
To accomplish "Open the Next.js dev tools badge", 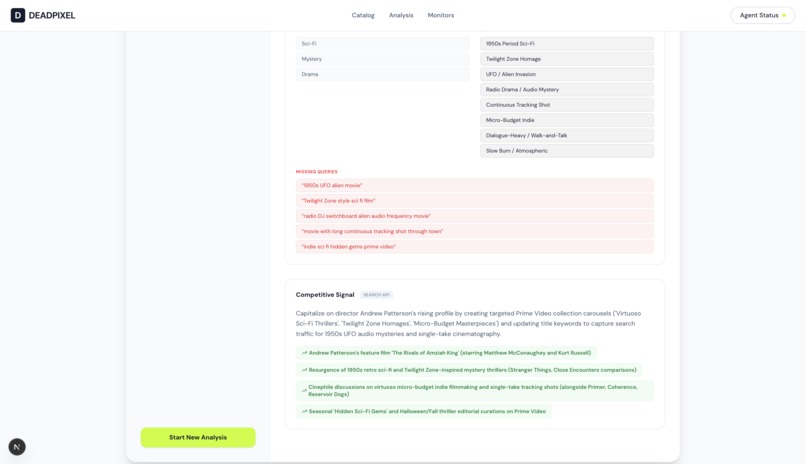I will coord(17,447).
